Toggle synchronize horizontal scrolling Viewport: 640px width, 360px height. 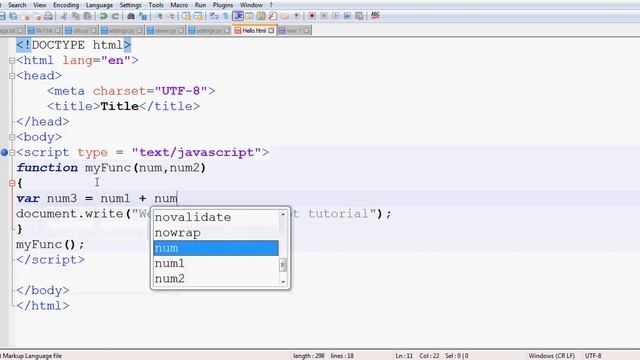[x=198, y=16]
